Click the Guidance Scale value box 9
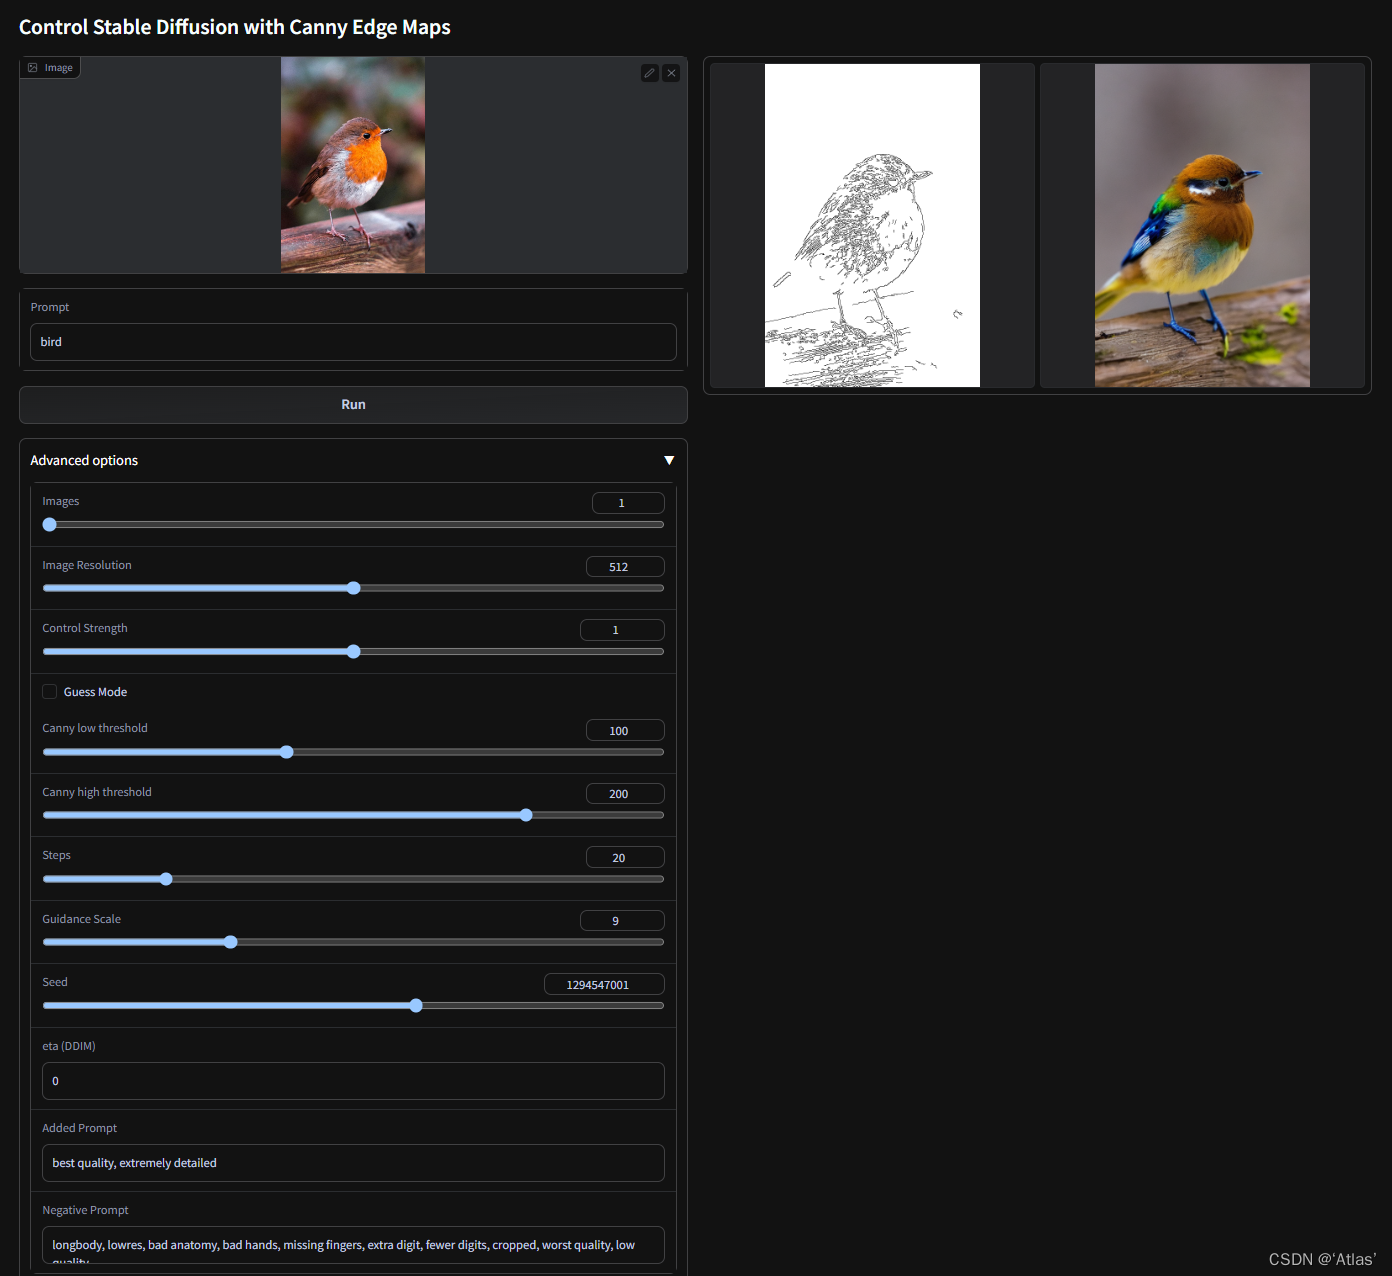Image resolution: width=1392 pixels, height=1276 pixels. point(622,921)
